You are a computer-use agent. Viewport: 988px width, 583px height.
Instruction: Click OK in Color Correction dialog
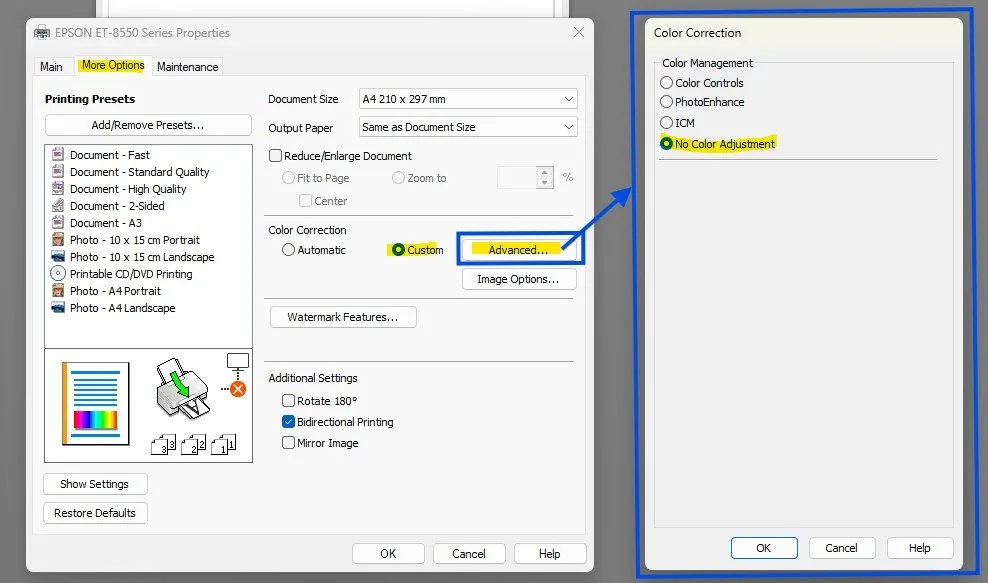tap(764, 548)
